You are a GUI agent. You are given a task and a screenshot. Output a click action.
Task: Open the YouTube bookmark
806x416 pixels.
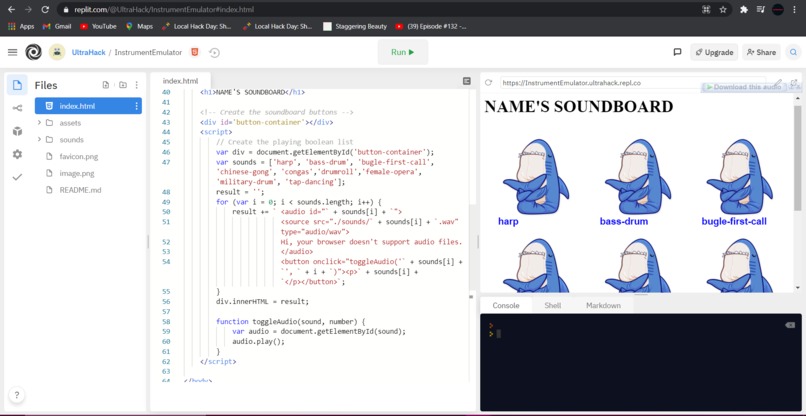point(98,26)
